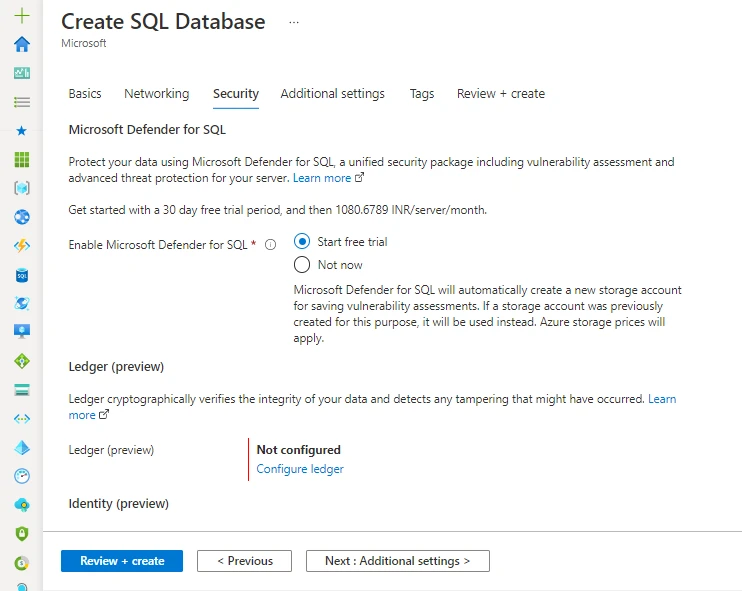Open the Tags tab
This screenshot has height=591, width=742.
(422, 94)
